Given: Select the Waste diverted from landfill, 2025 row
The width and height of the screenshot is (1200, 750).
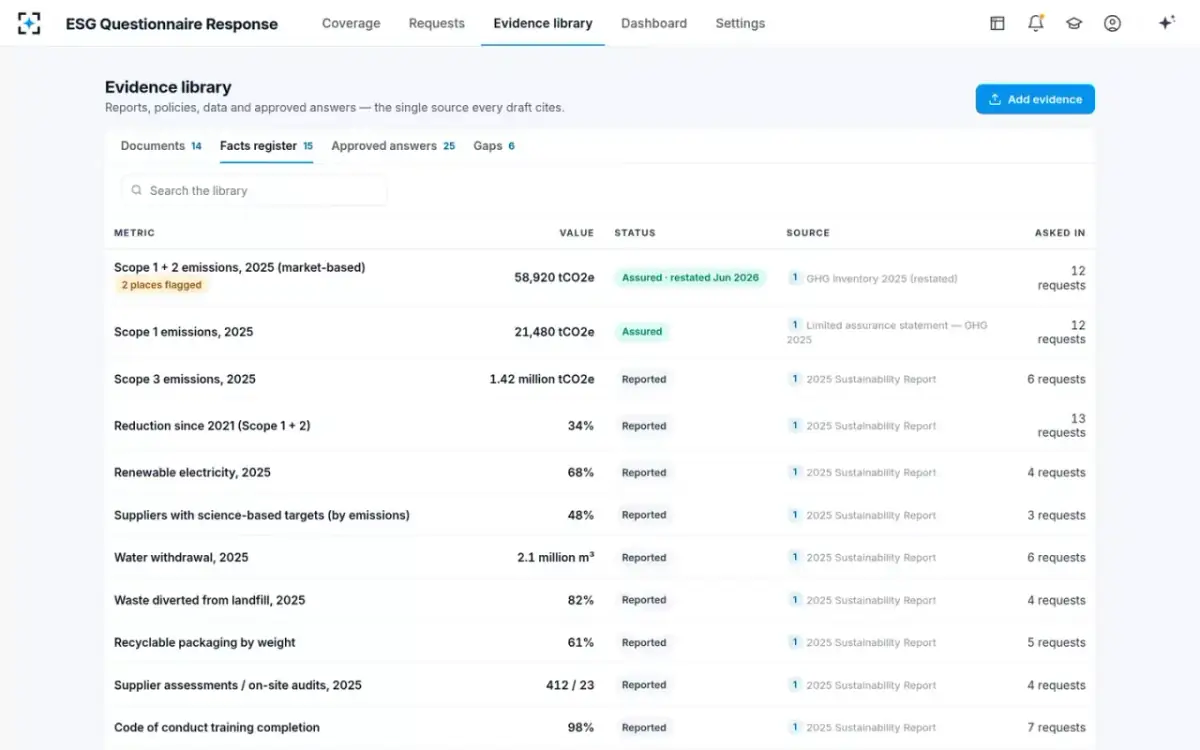Looking at the screenshot, I should pos(600,600).
